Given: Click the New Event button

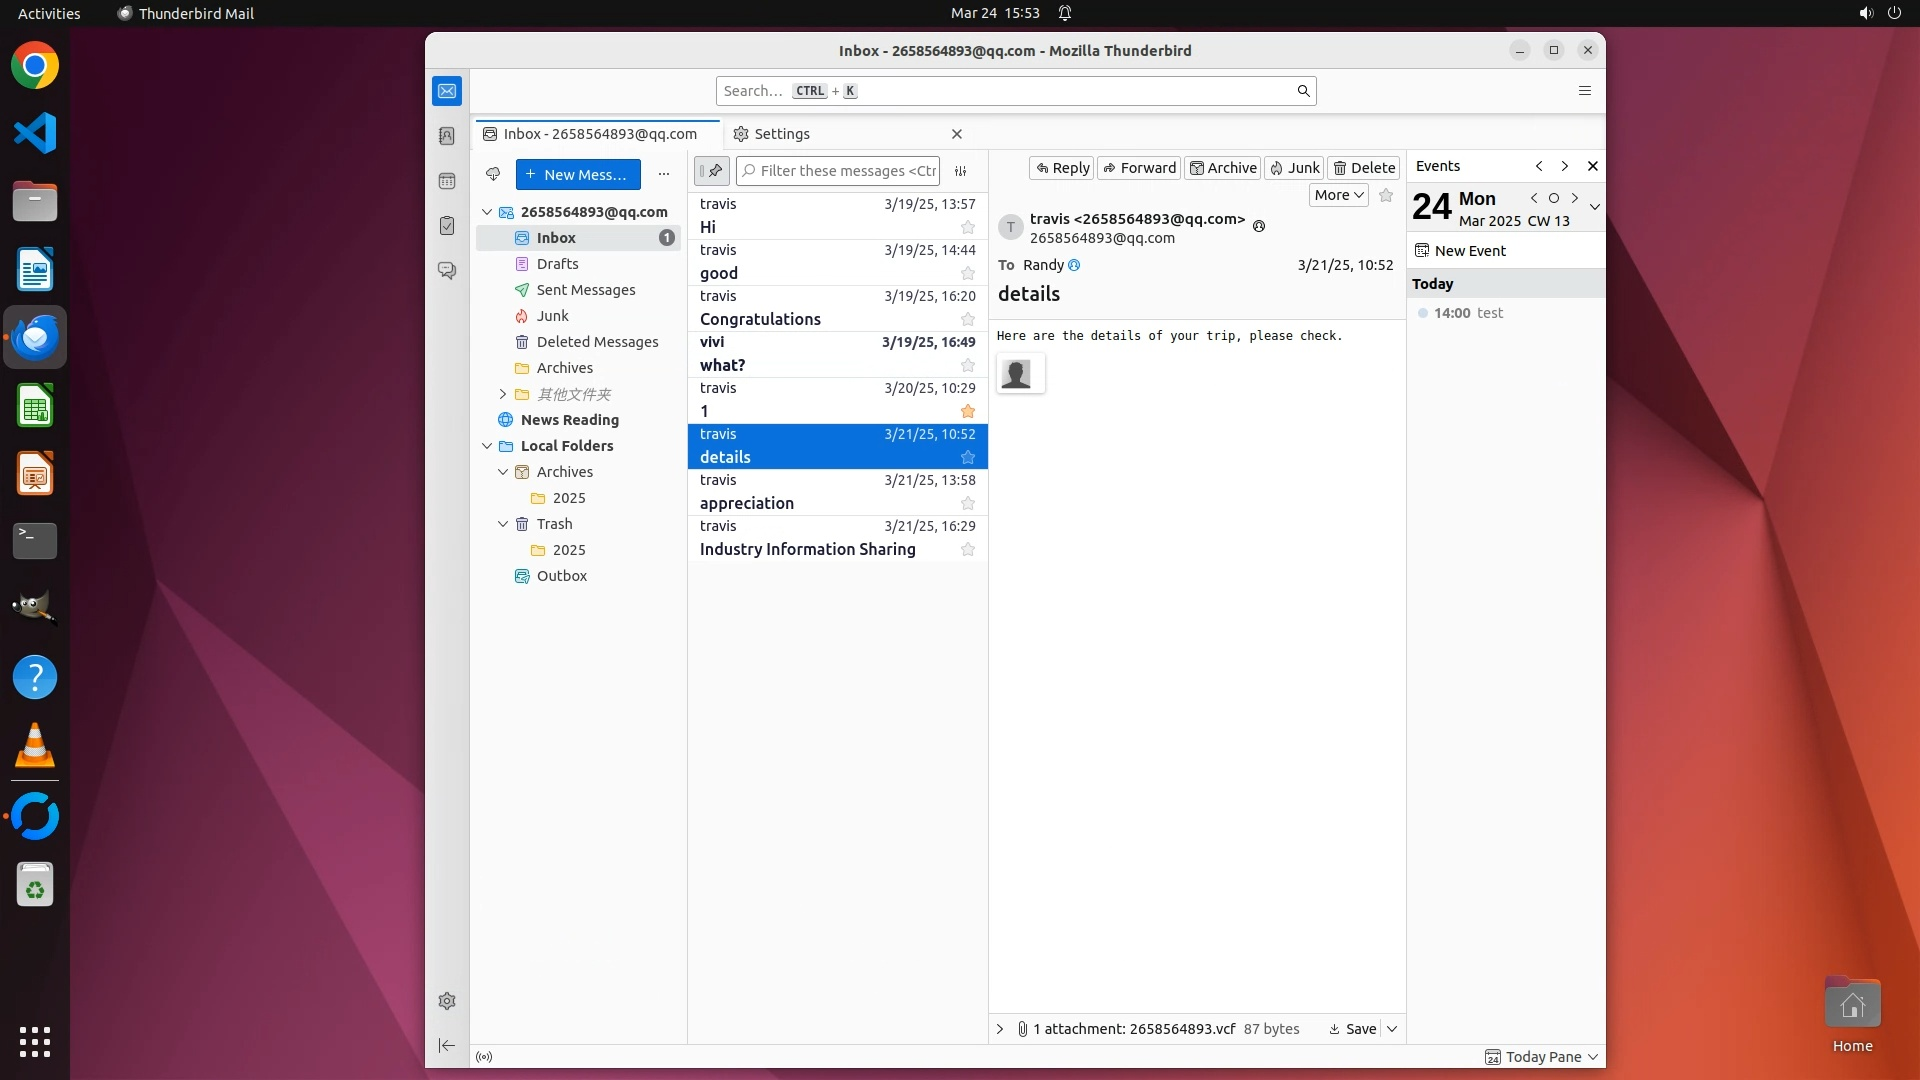Looking at the screenshot, I should pos(1460,251).
